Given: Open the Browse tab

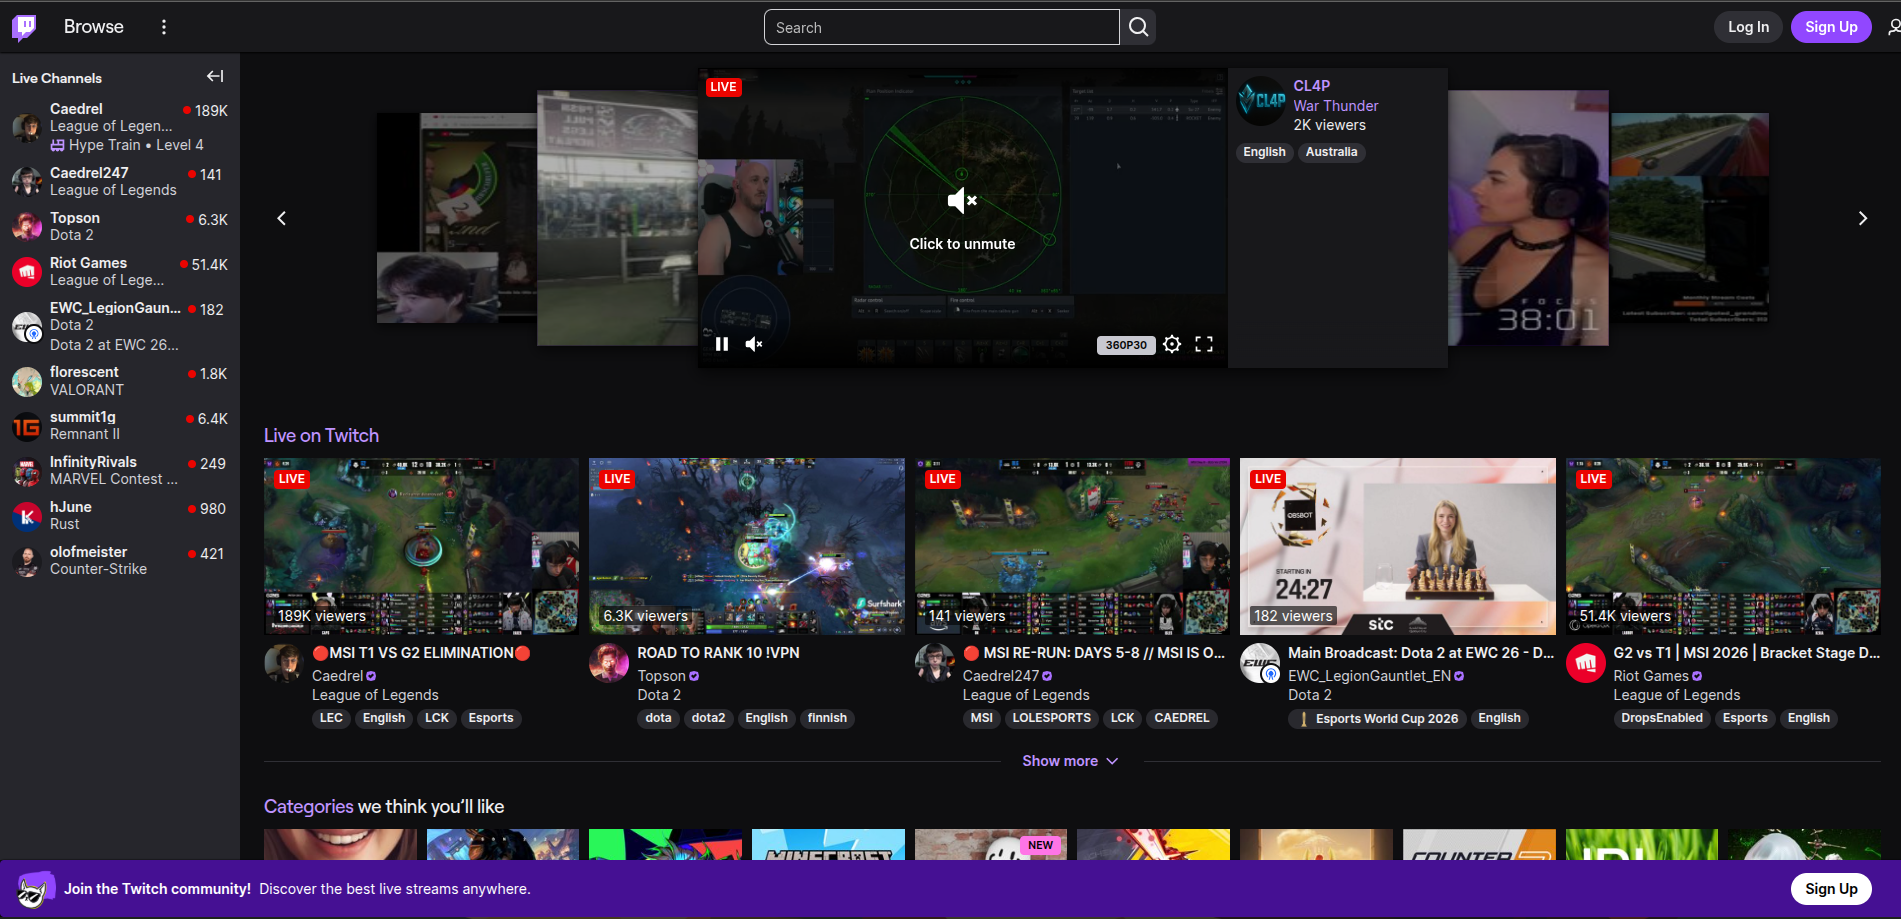Looking at the screenshot, I should point(94,27).
